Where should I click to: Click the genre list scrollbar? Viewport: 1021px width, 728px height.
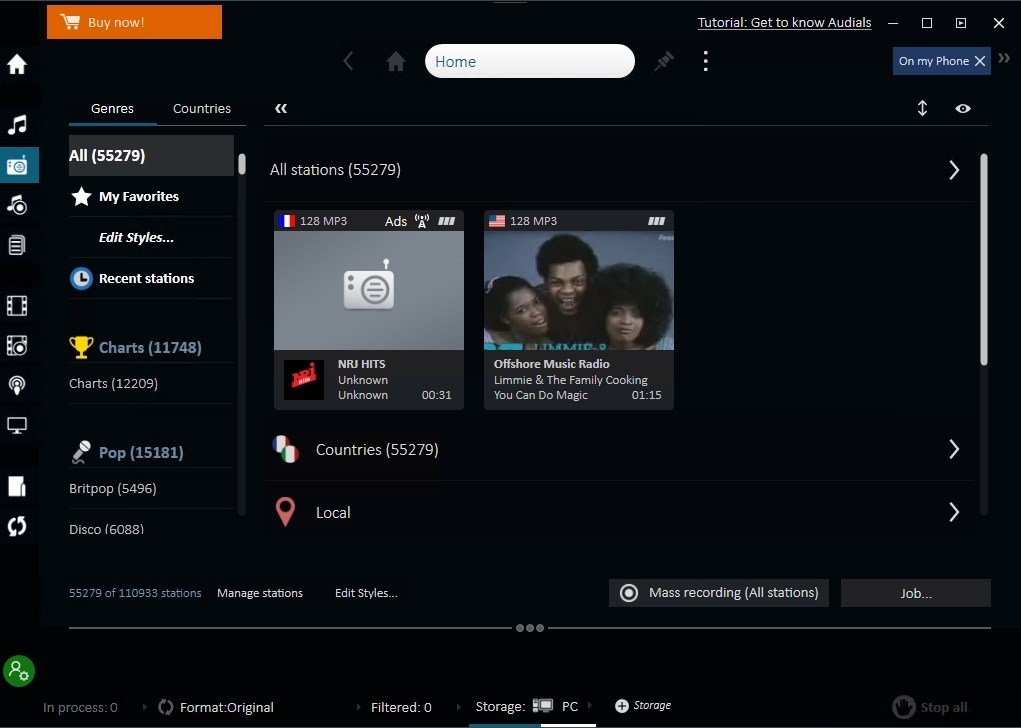(242, 164)
